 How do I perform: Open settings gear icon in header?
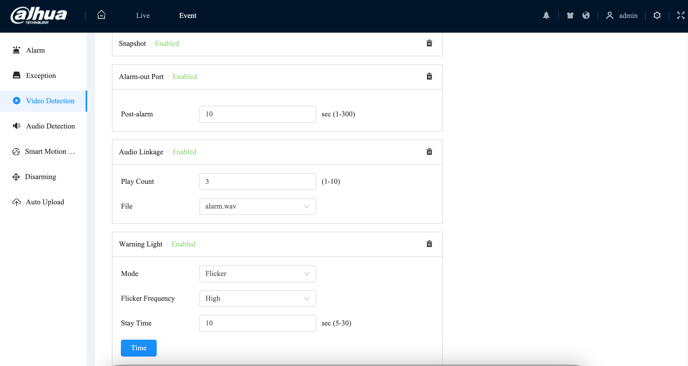[x=657, y=15]
